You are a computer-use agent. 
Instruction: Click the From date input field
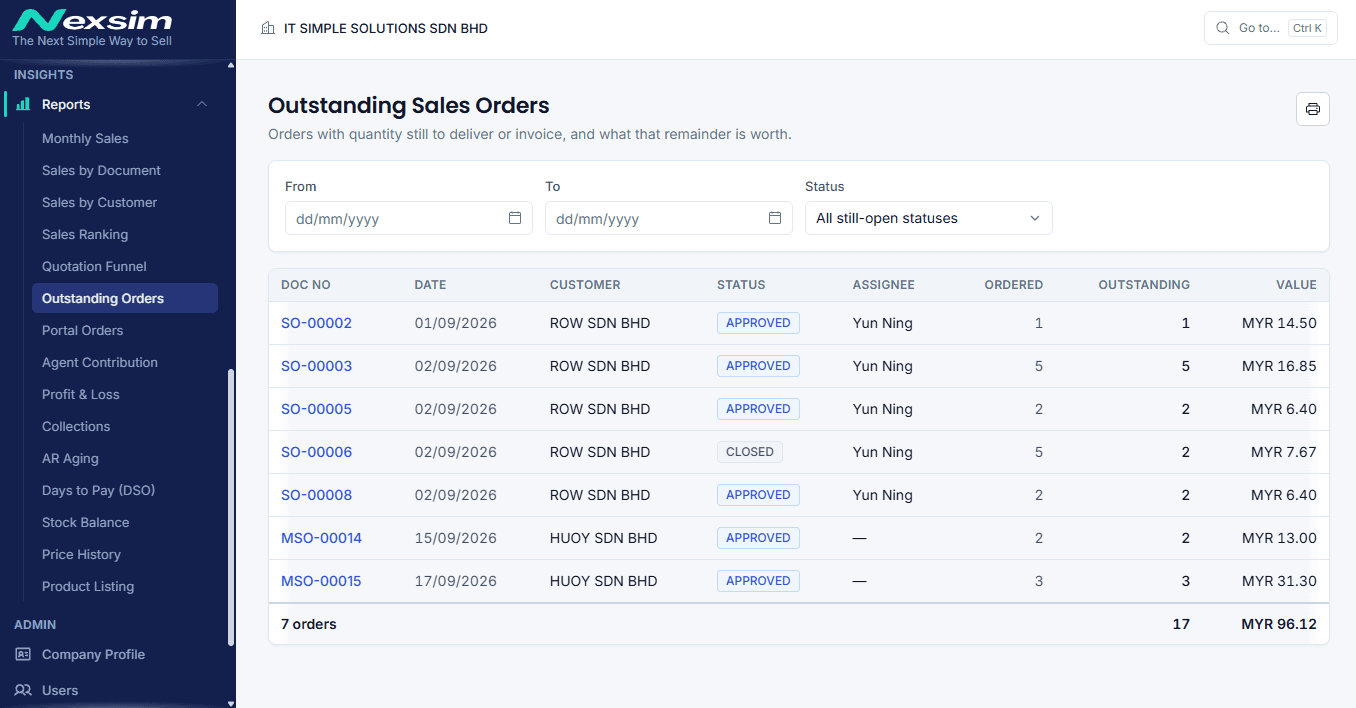point(408,218)
